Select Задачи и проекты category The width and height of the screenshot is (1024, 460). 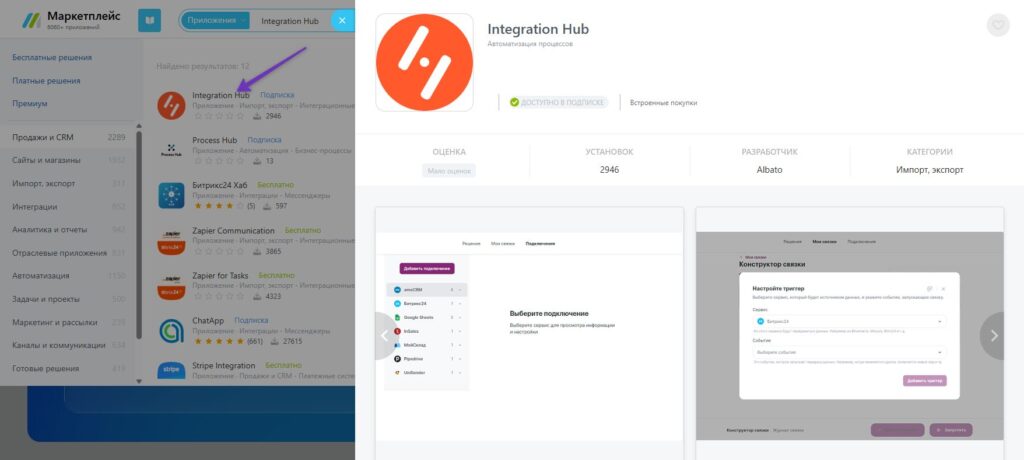pyautogui.click(x=68, y=299)
